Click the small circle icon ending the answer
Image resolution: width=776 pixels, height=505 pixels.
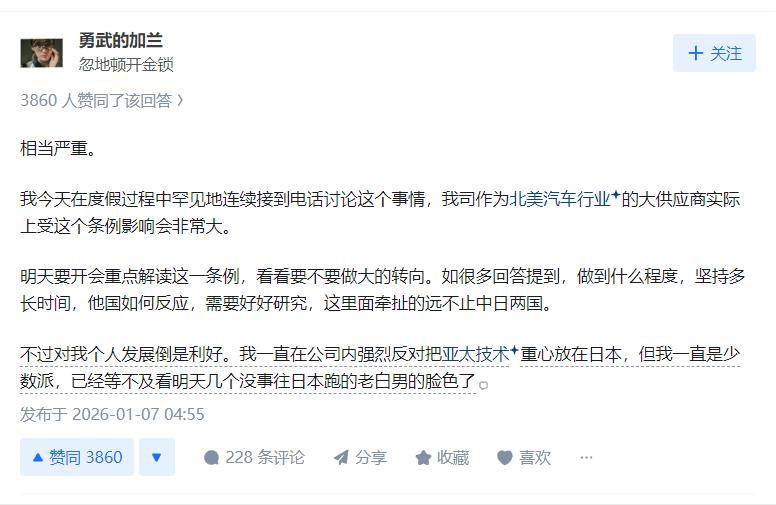coord(484,384)
